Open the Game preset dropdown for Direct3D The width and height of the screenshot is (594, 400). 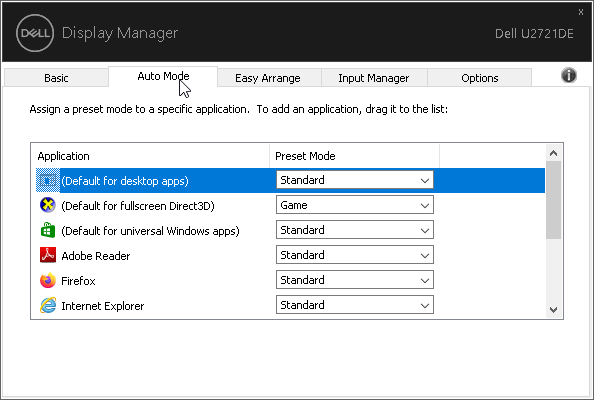tap(355, 205)
